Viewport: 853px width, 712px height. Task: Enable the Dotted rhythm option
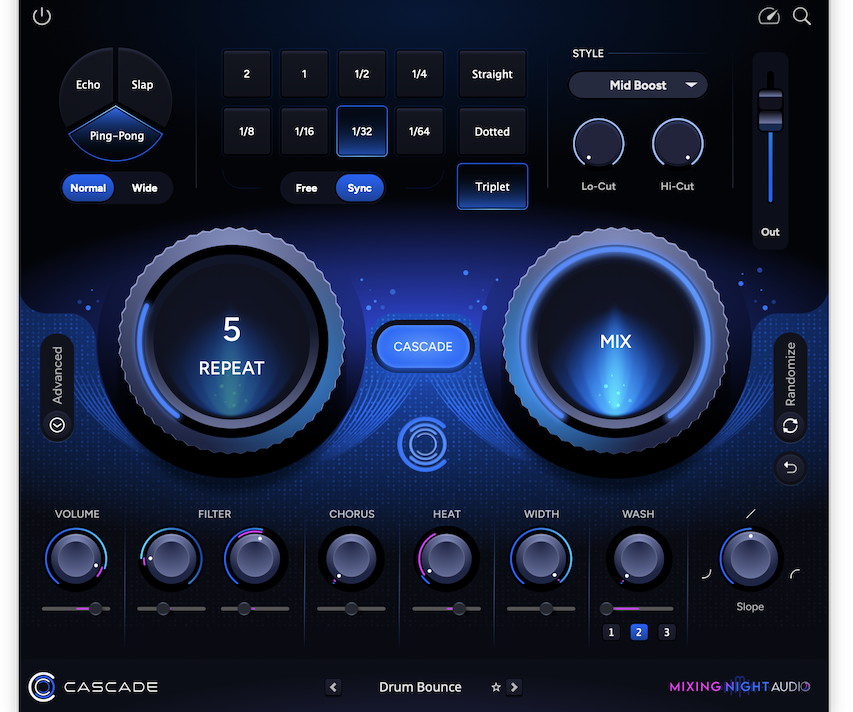pyautogui.click(x=492, y=132)
